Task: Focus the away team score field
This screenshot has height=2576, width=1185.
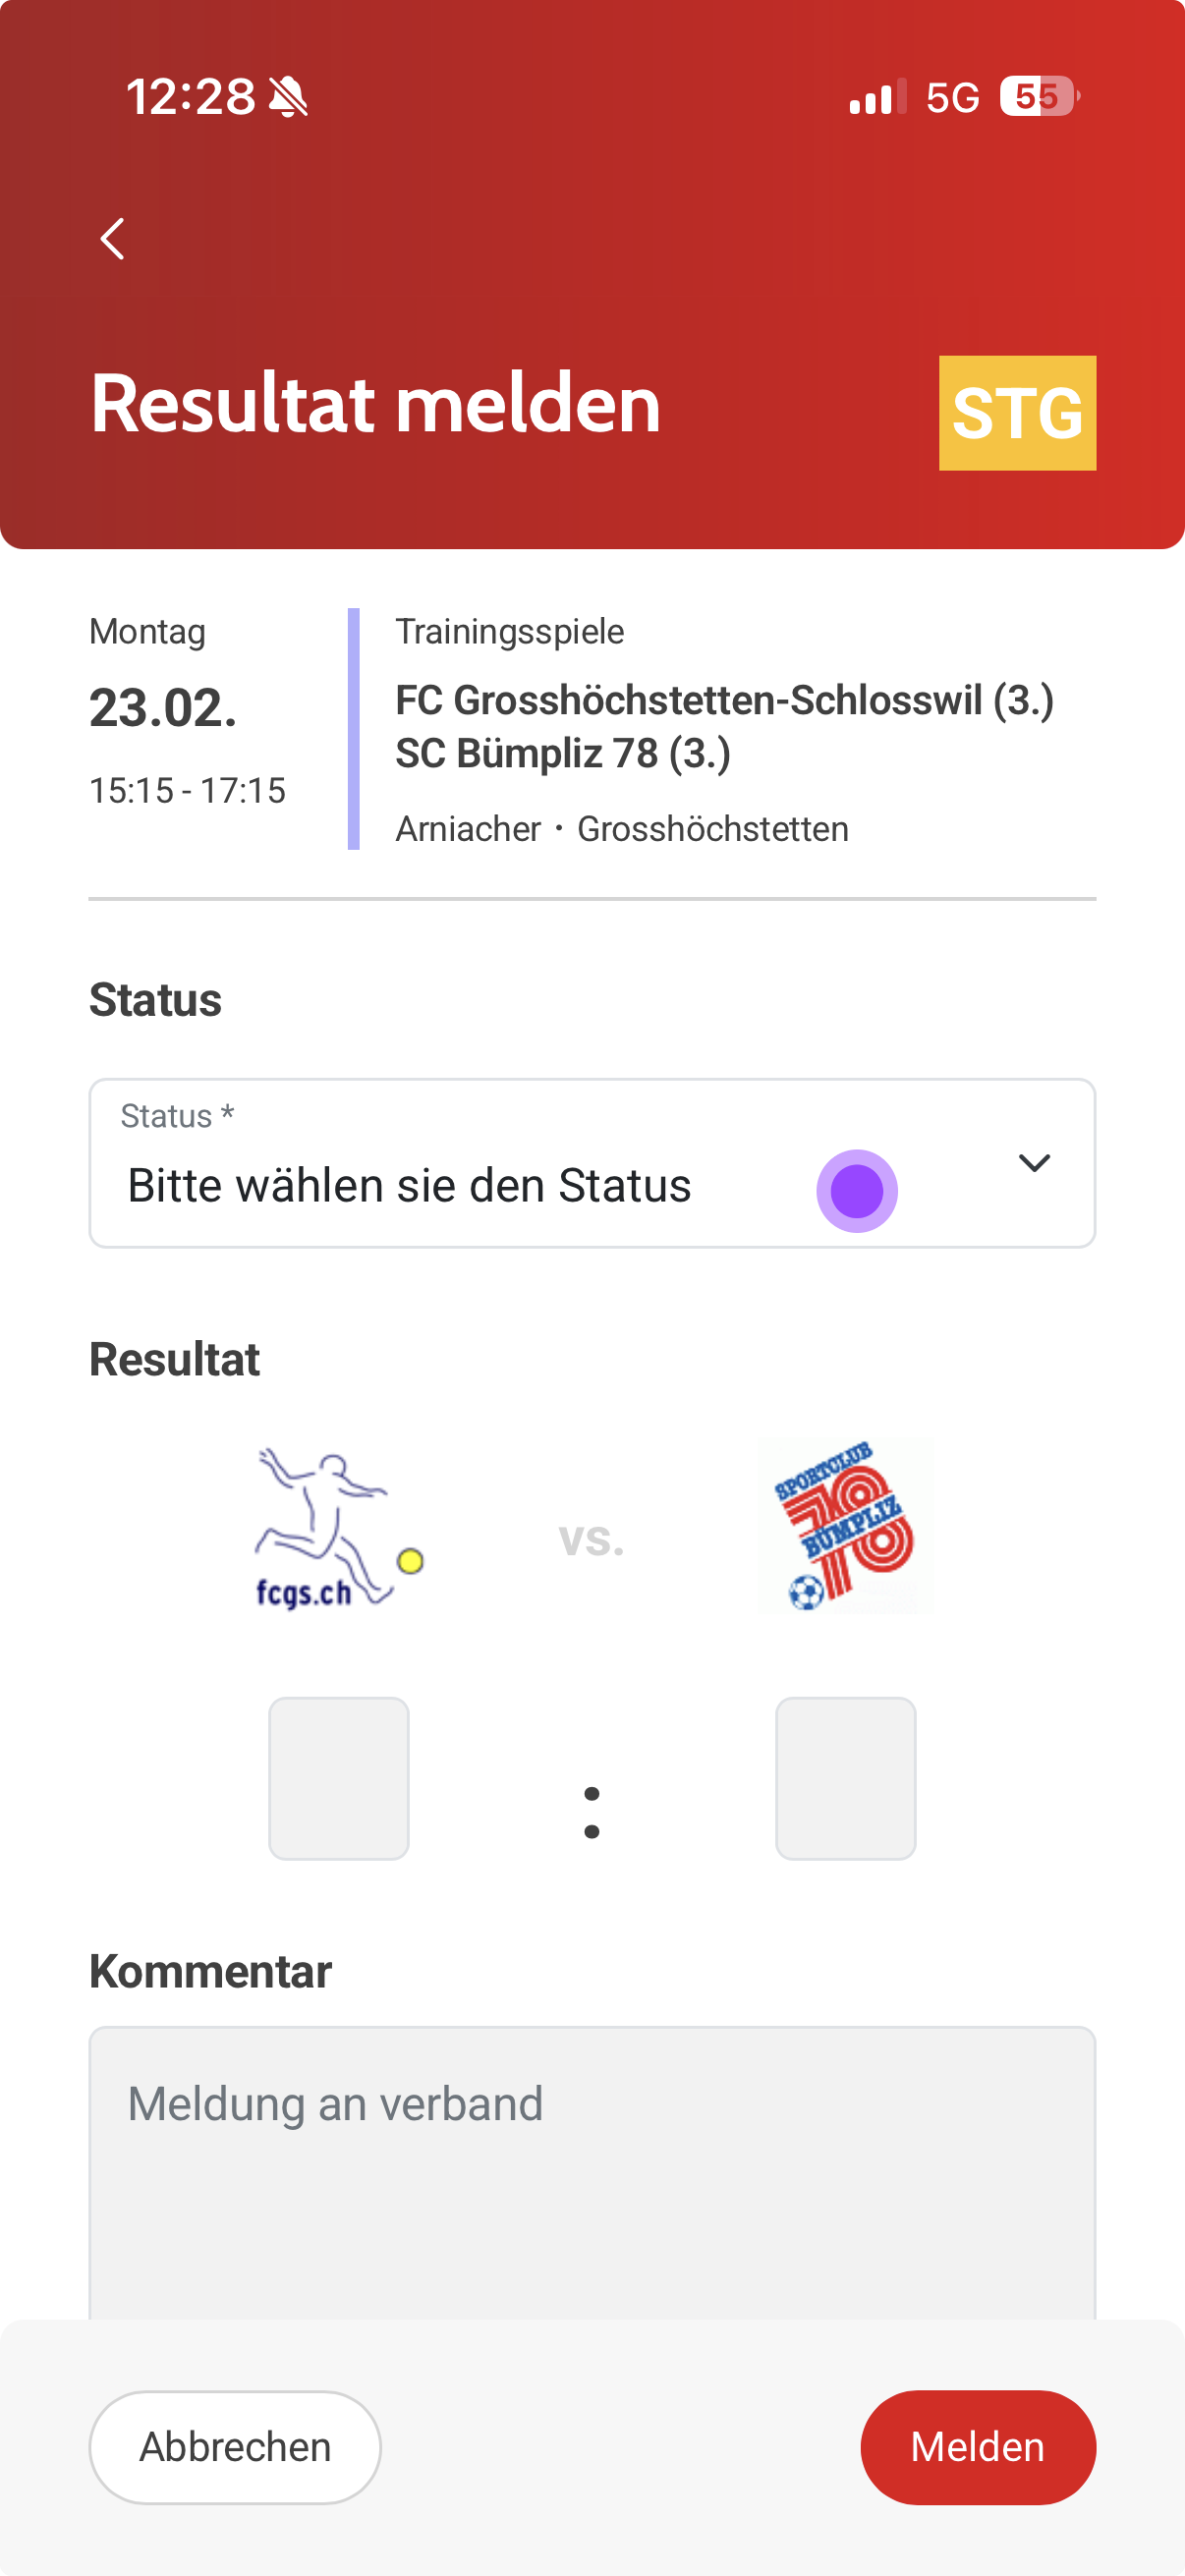Action: pos(845,1778)
